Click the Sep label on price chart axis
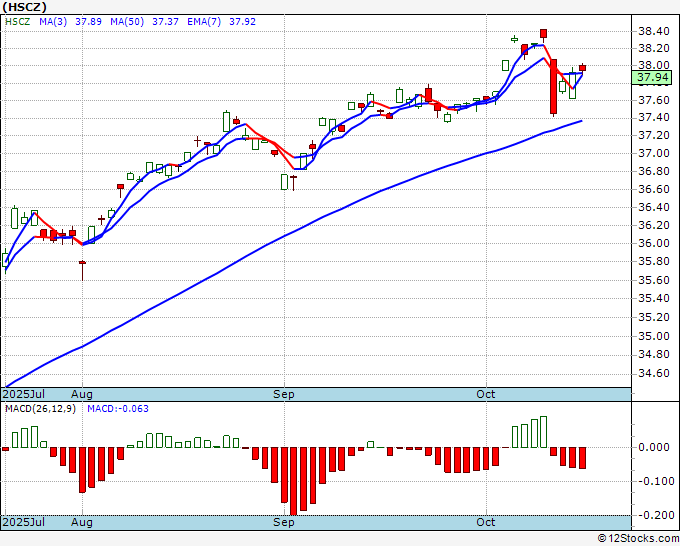 [284, 394]
